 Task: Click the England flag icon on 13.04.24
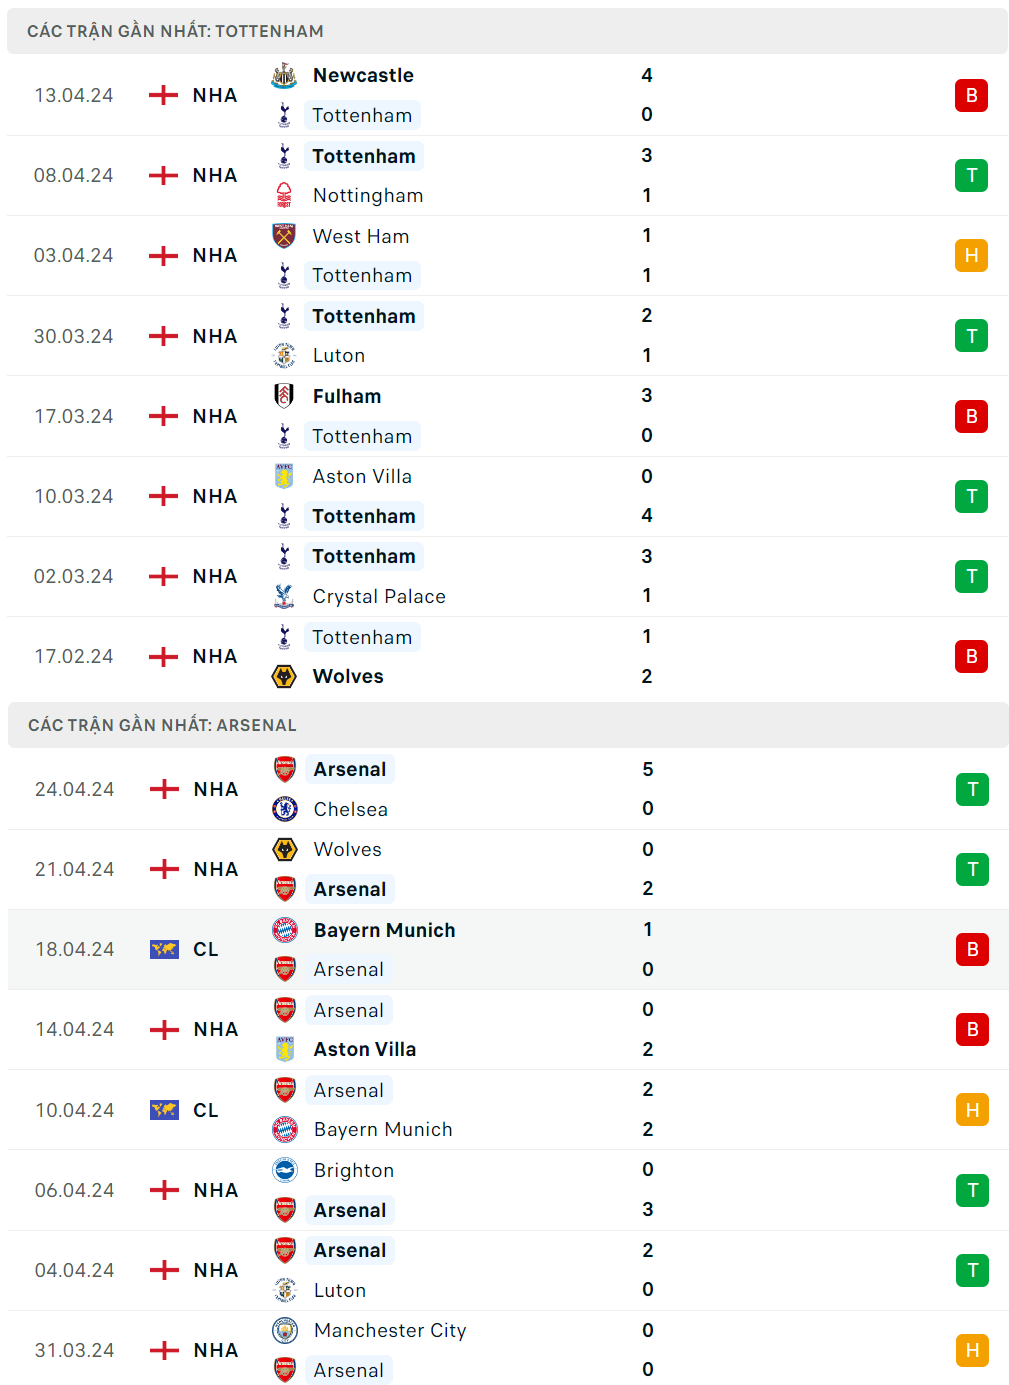pyautogui.click(x=163, y=95)
